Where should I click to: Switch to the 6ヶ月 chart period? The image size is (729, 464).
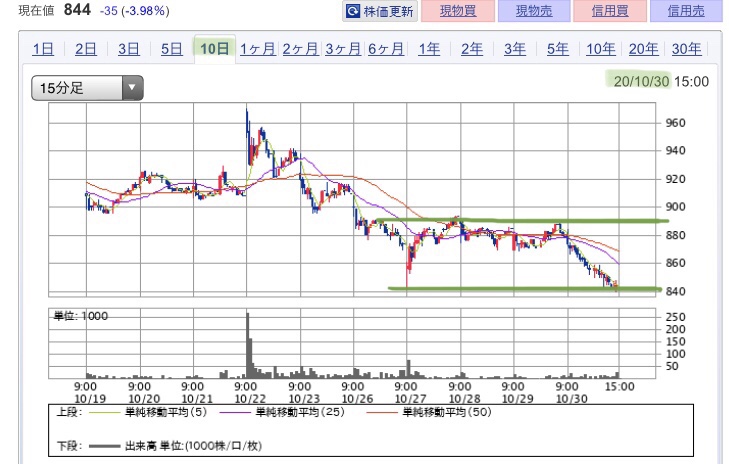pyautogui.click(x=386, y=49)
